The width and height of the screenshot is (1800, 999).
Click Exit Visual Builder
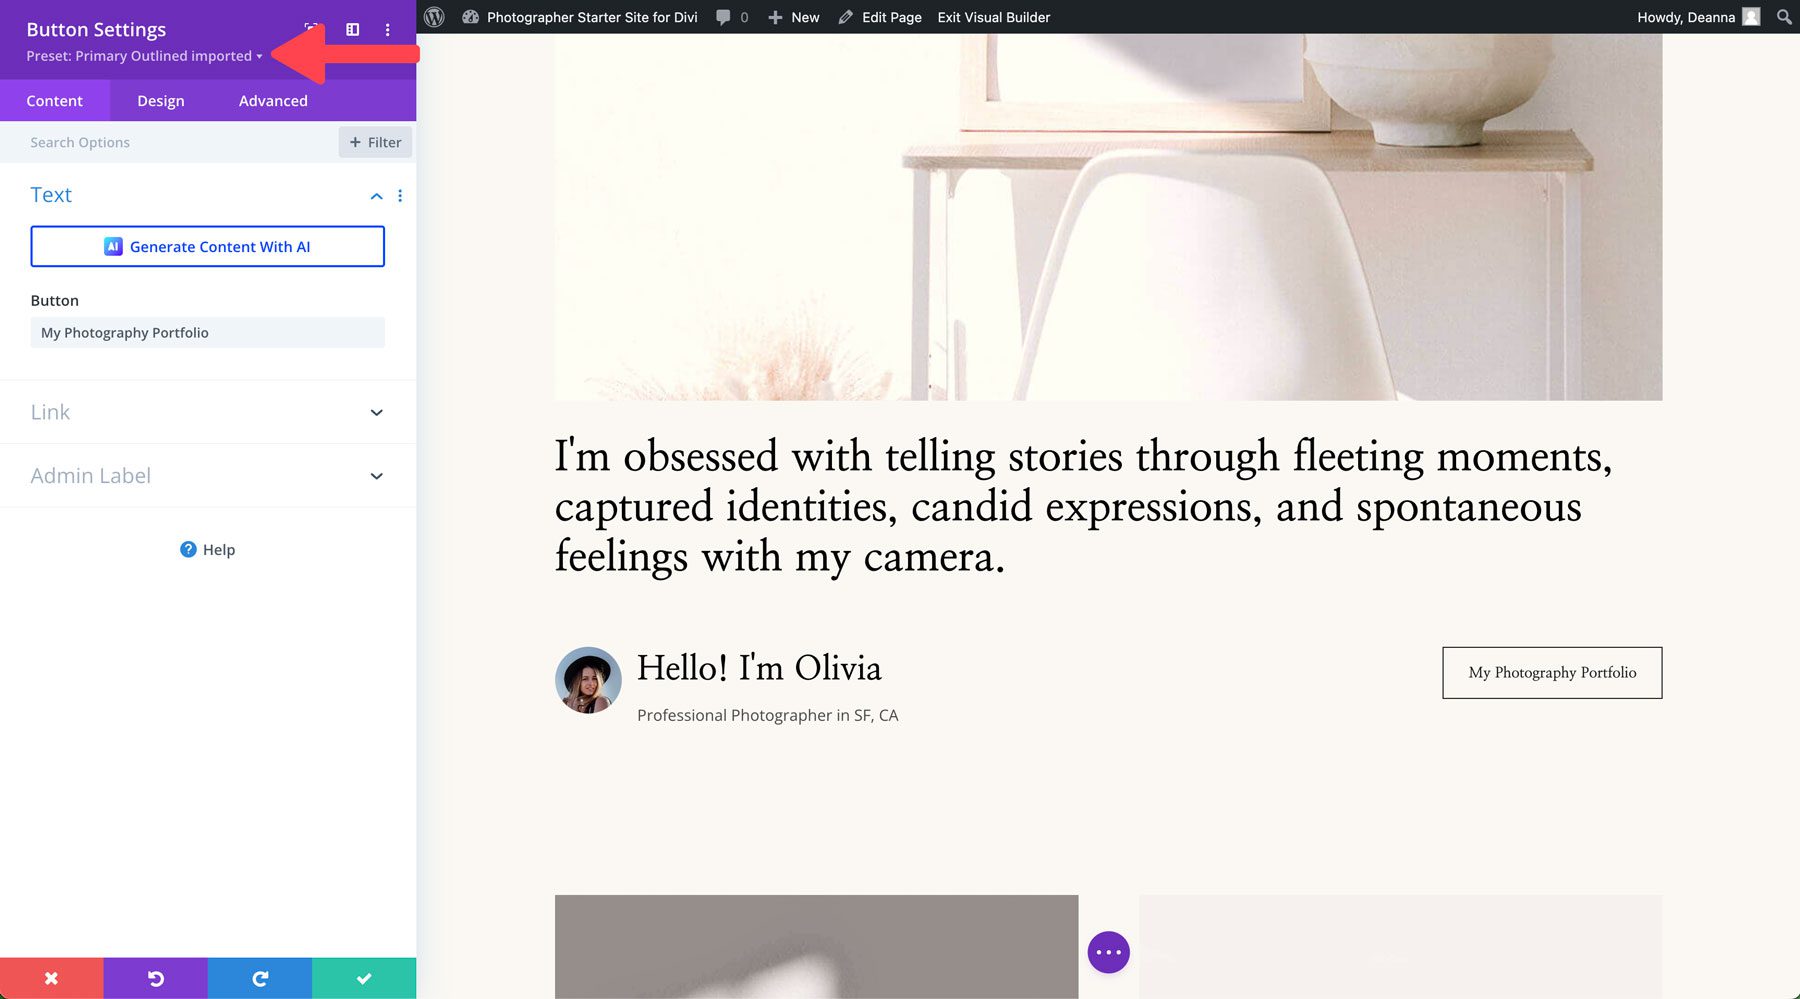992,17
